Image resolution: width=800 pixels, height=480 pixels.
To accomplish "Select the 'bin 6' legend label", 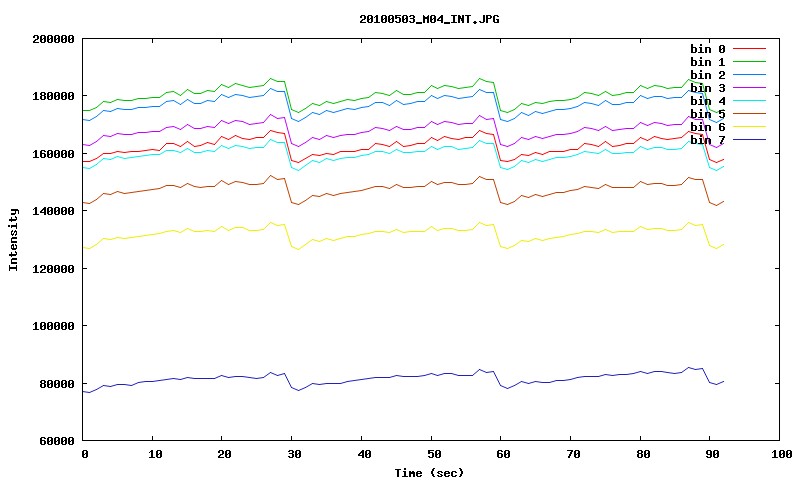I will click(708, 127).
